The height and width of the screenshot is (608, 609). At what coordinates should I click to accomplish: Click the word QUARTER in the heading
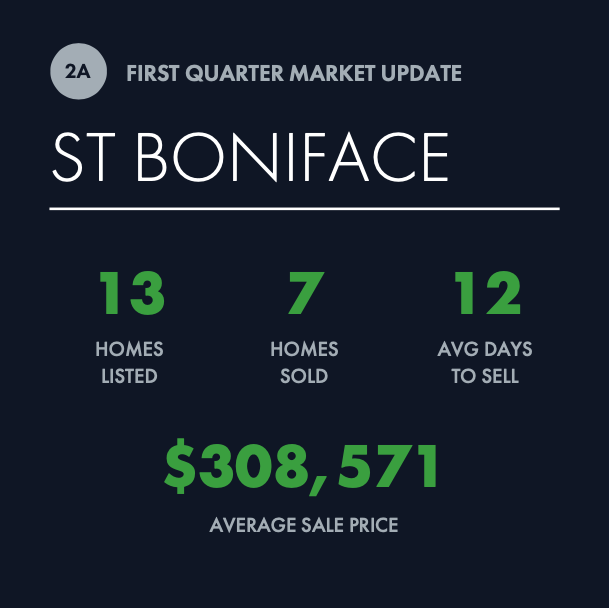tap(235, 73)
